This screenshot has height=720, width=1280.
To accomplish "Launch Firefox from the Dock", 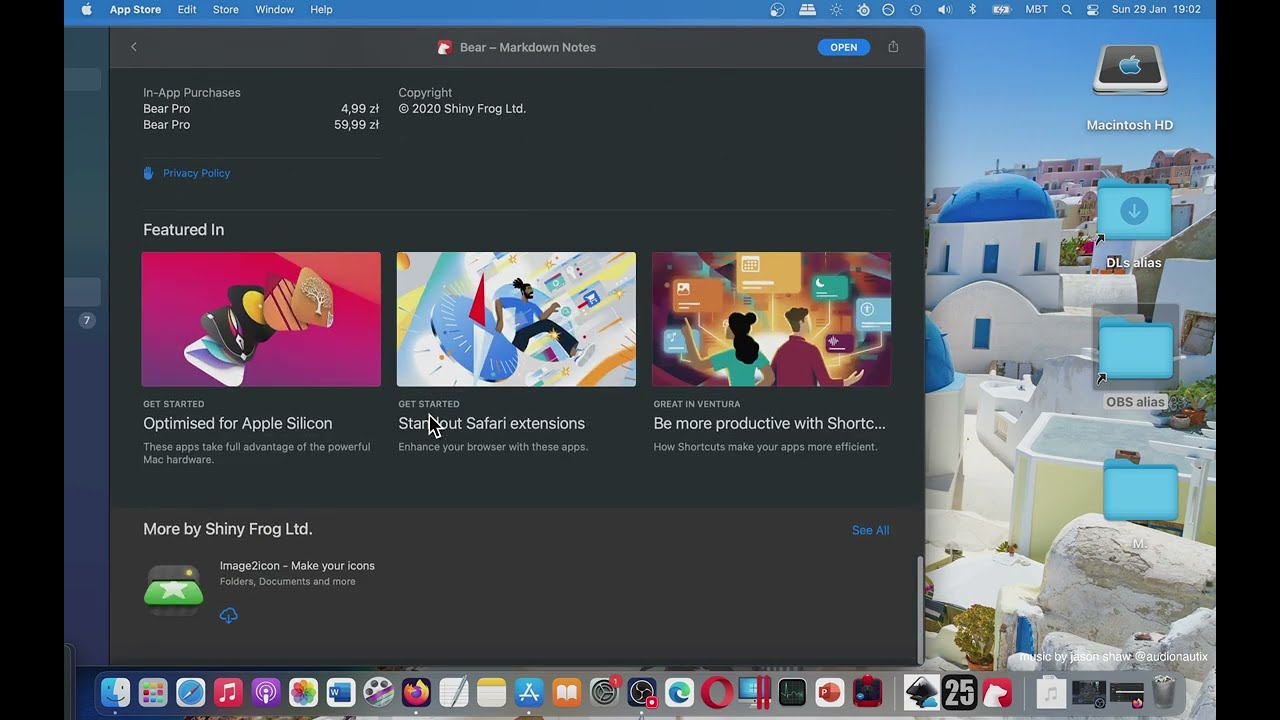I will (416, 692).
